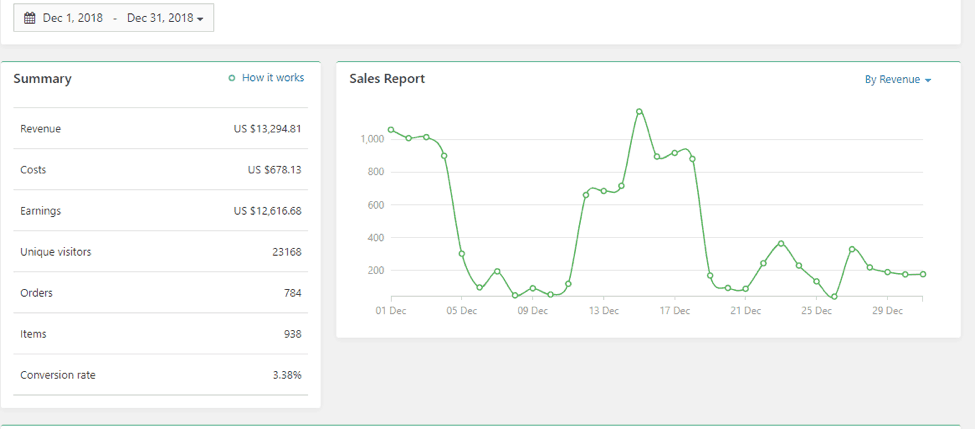Click the calendar icon in date picker
The height and width of the screenshot is (429, 975).
click(x=30, y=18)
